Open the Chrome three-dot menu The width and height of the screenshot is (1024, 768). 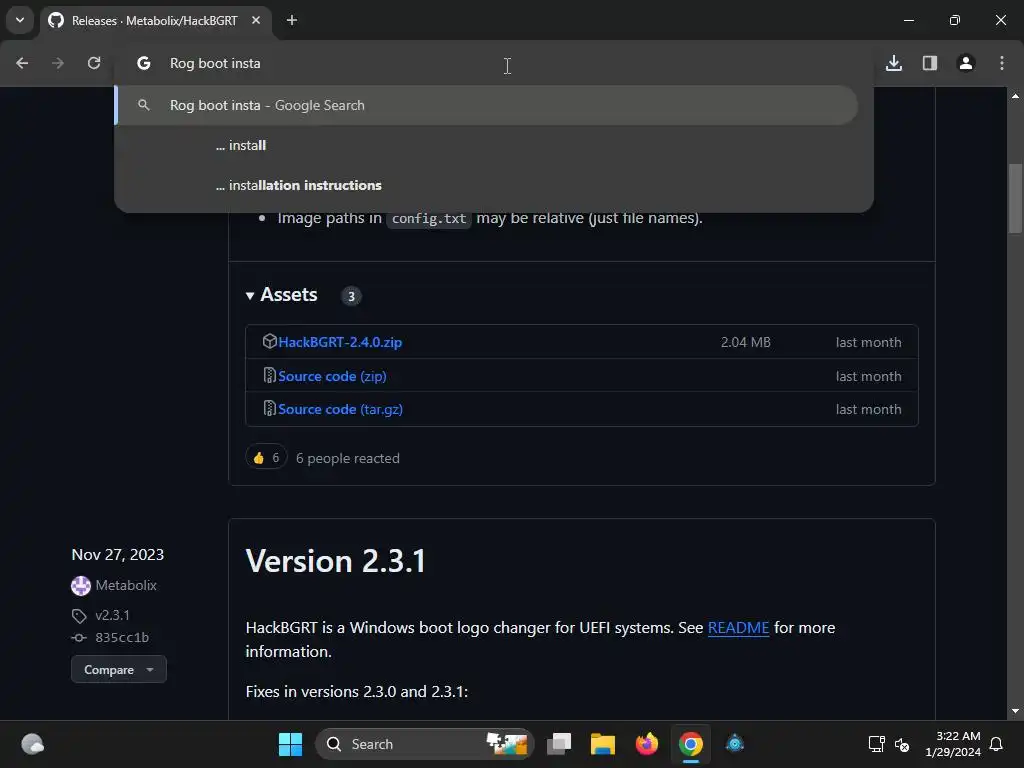click(1002, 63)
